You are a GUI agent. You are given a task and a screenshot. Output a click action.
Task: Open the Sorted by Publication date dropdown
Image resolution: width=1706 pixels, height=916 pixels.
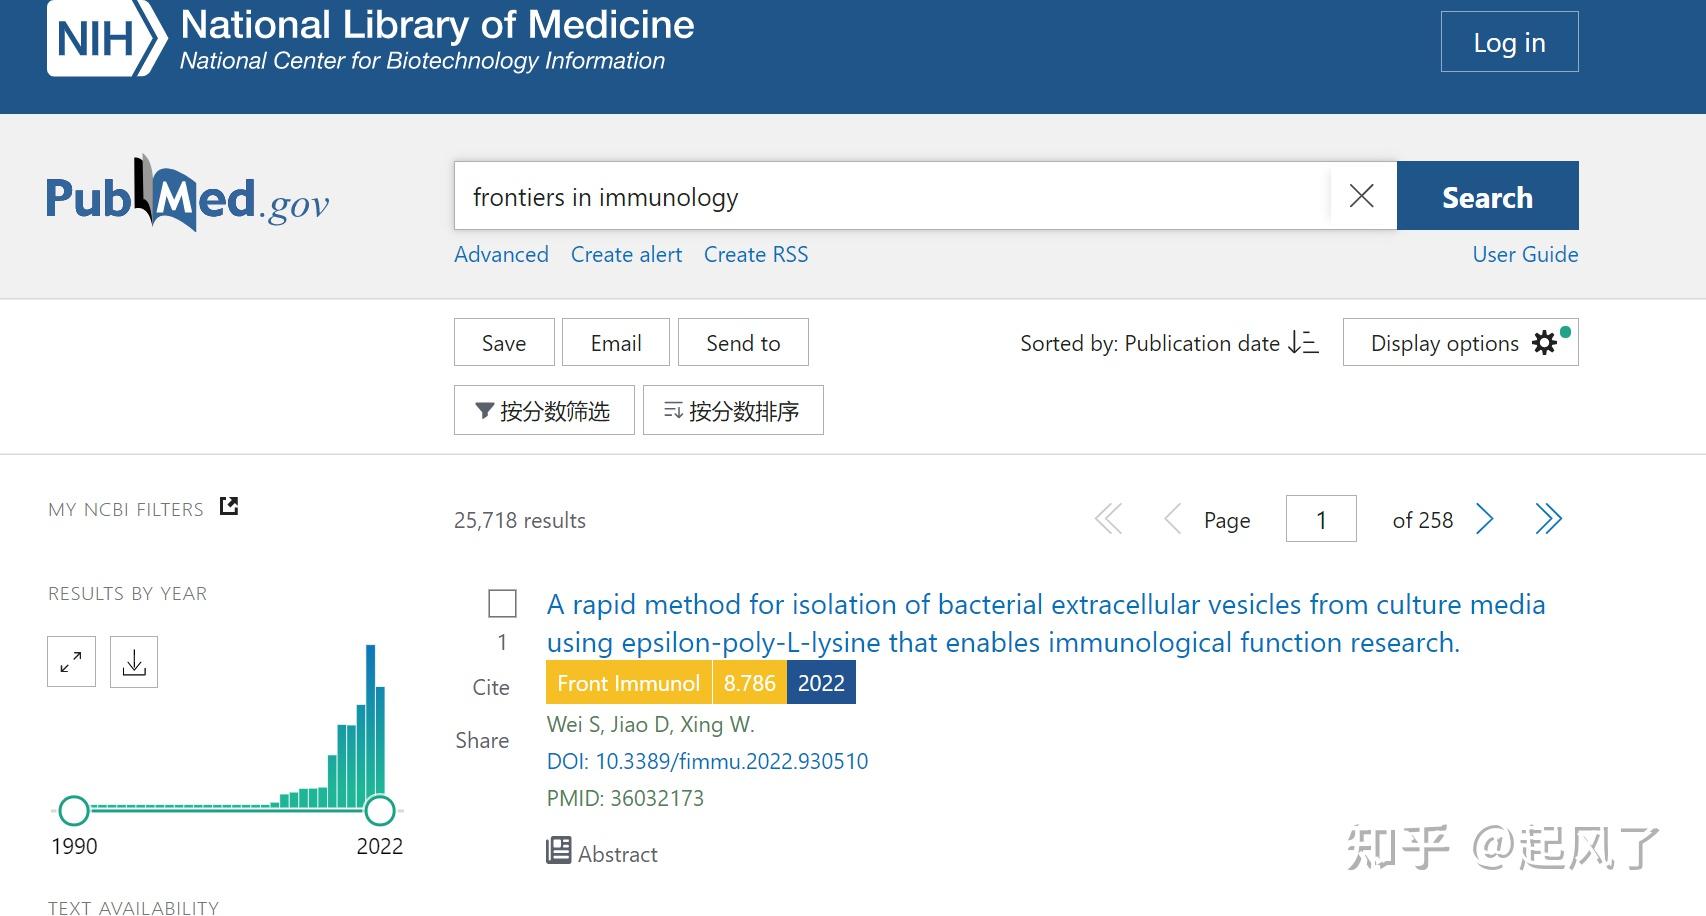click(1170, 343)
